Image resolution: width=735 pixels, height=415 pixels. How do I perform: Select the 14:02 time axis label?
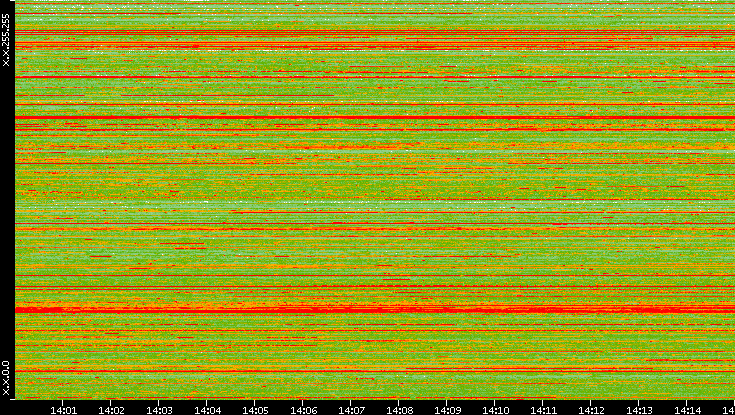[x=111, y=410]
